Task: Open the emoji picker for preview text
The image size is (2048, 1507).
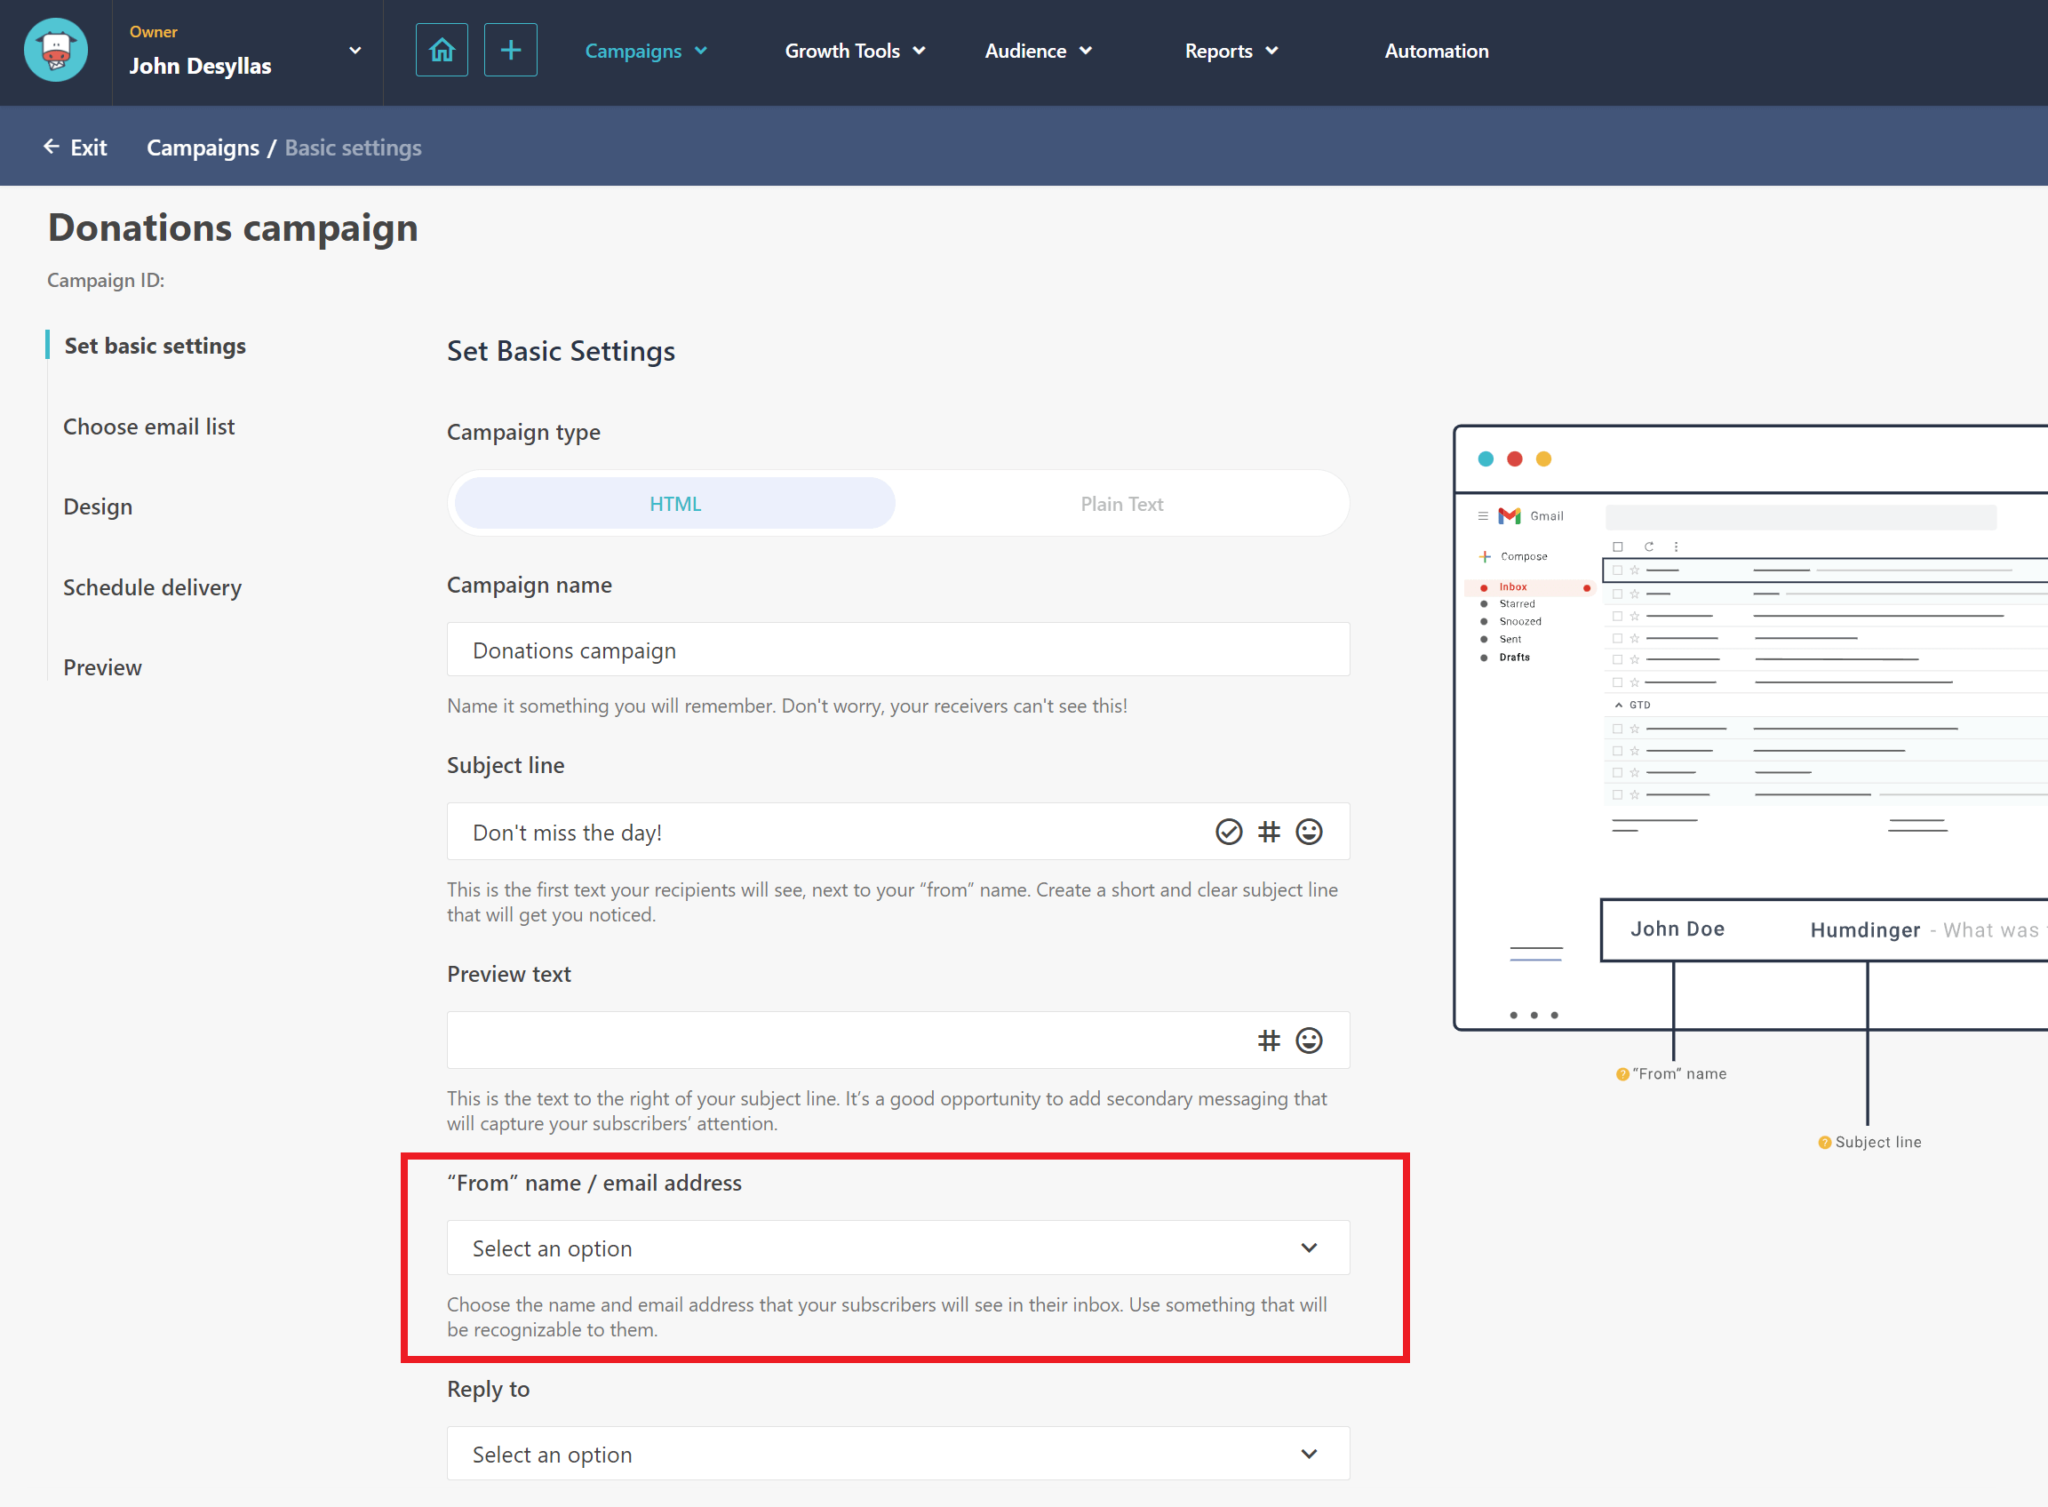Action: coord(1309,1040)
